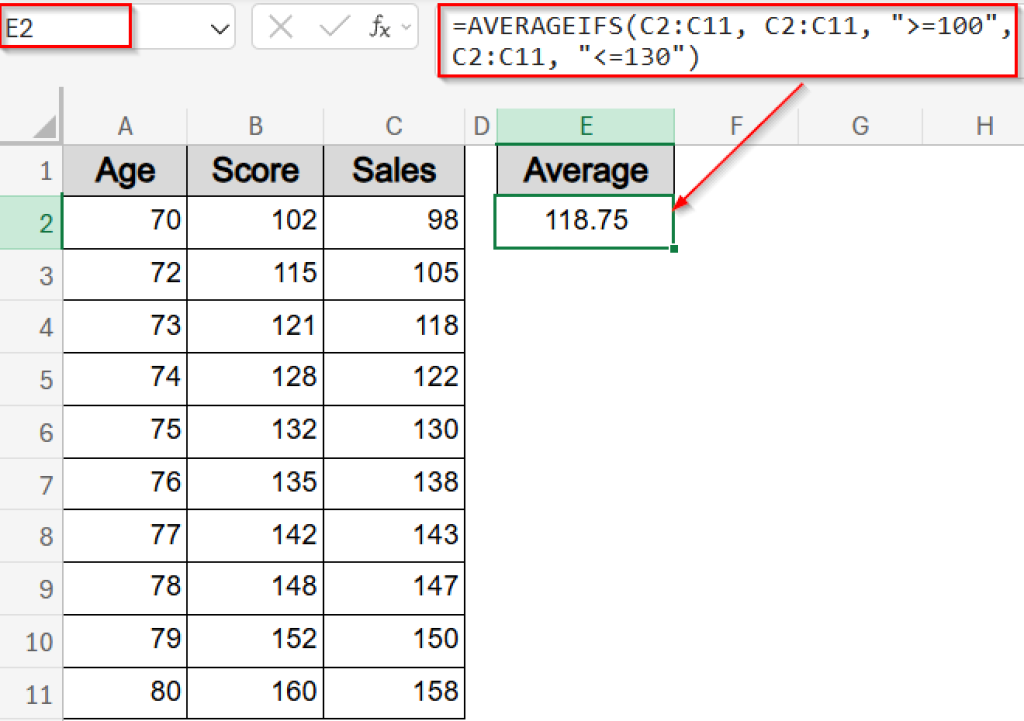Viewport: 1024px width, 721px height.
Task: Open the Name Box dropdown arrow
Action: tap(219, 27)
